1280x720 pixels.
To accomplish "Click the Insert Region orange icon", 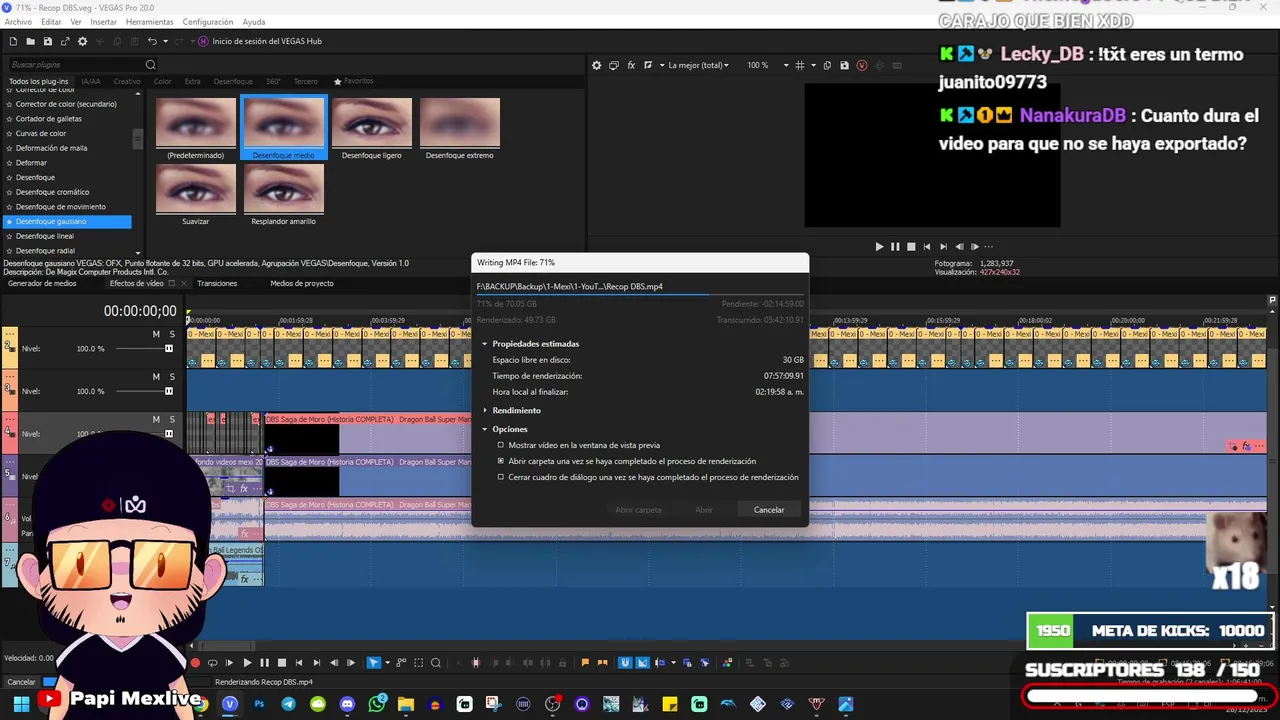I will [602, 662].
